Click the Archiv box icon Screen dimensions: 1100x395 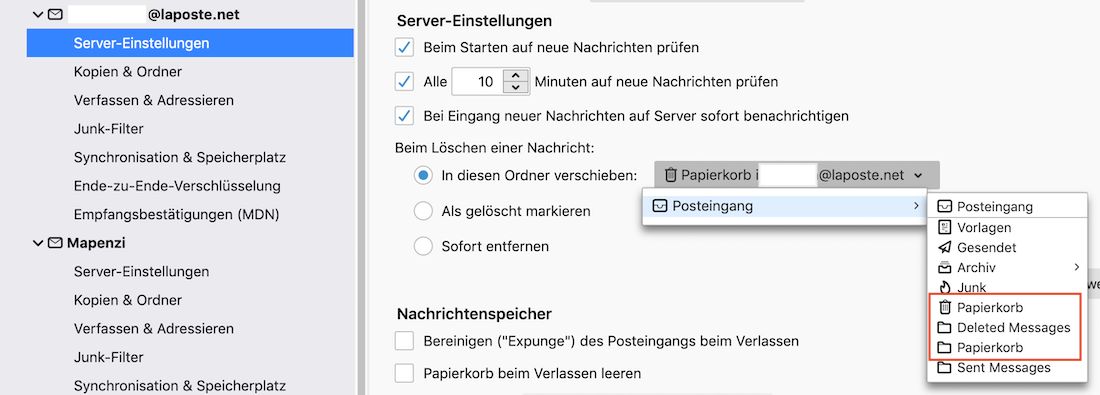tap(945, 267)
